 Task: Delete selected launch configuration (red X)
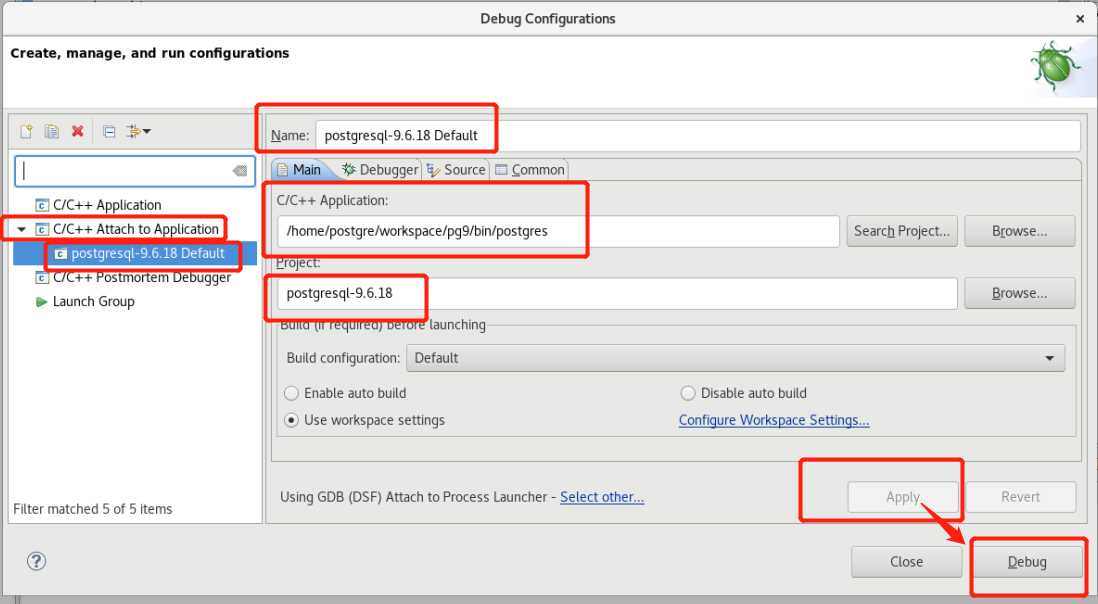coord(78,131)
